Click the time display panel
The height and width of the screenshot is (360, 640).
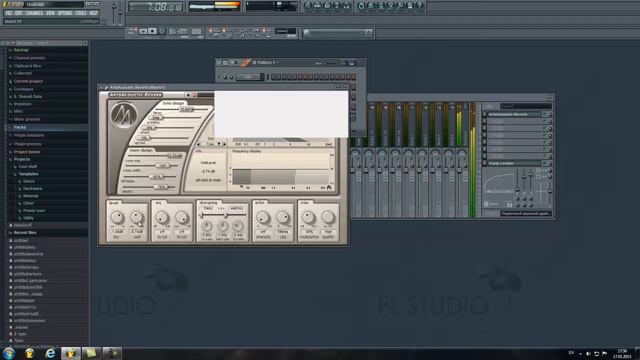(x=155, y=7)
